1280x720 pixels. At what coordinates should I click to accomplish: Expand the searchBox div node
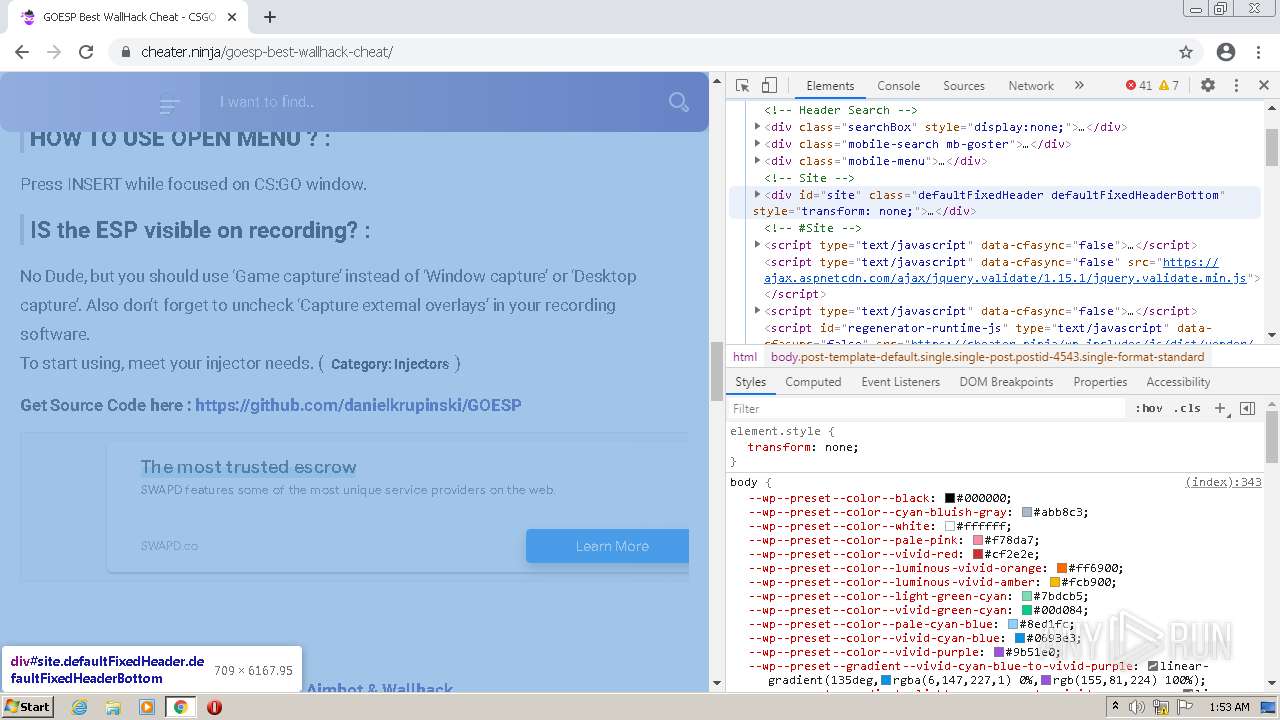(x=757, y=127)
